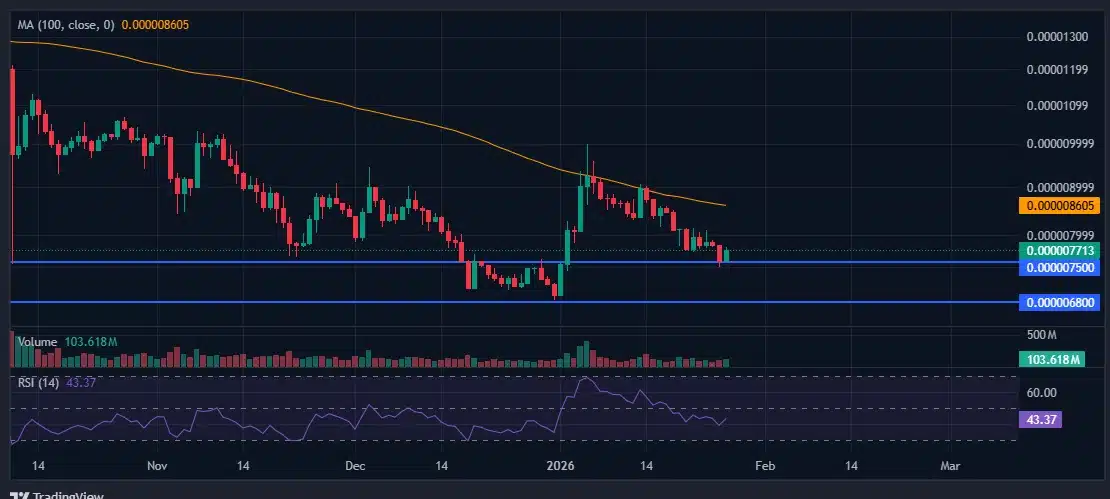Click the orange 0.000008605 MA price tag

point(1058,206)
